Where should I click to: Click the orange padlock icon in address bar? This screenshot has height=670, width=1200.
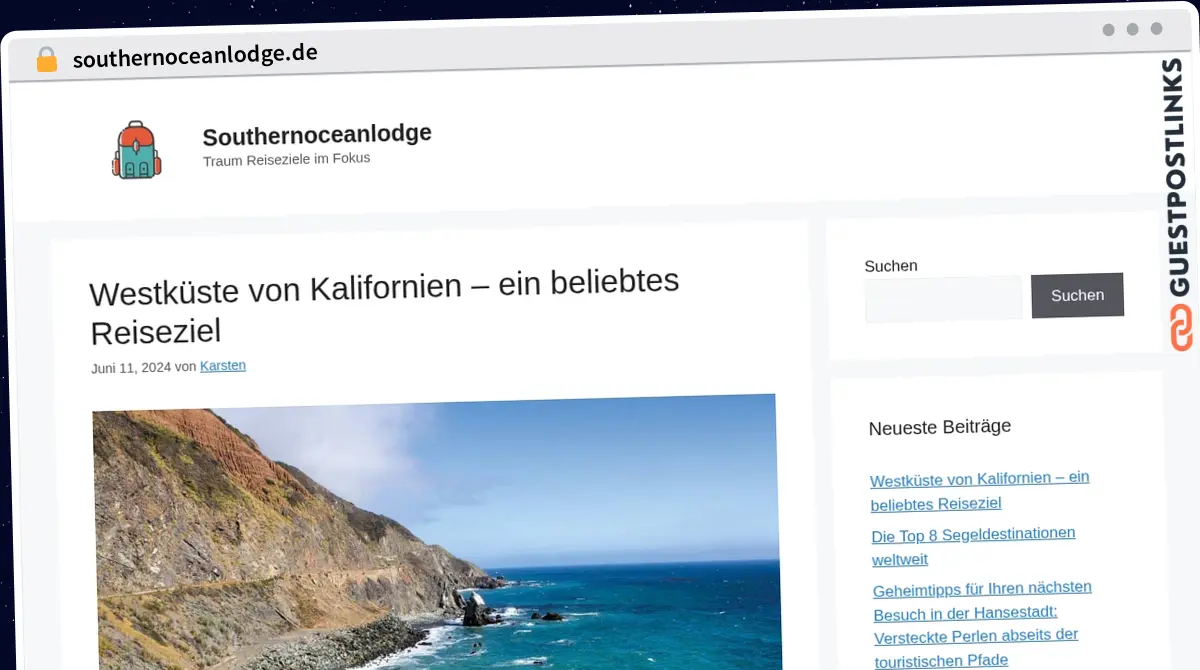pyautogui.click(x=46, y=60)
